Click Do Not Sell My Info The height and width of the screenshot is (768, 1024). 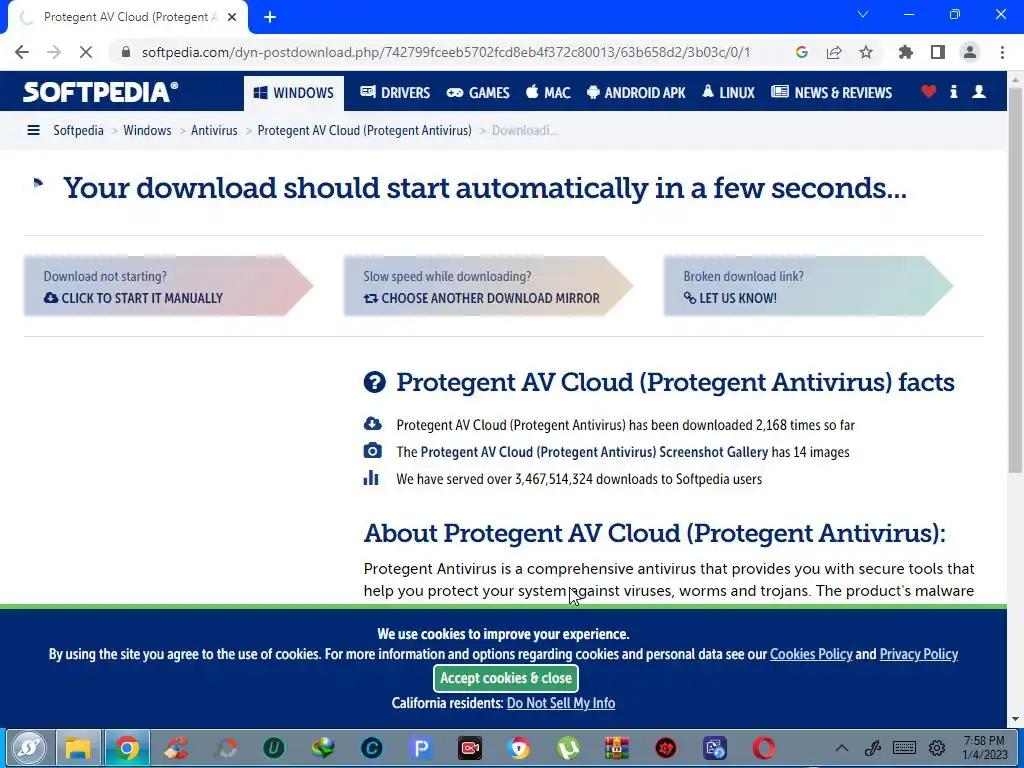[x=561, y=703]
